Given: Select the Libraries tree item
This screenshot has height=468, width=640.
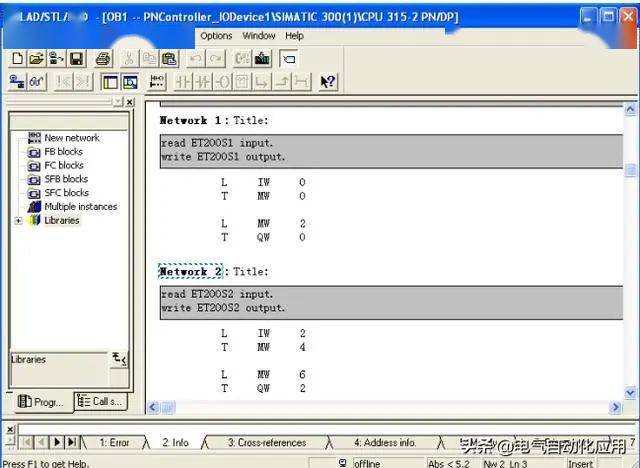Looking at the screenshot, I should click(62, 220).
